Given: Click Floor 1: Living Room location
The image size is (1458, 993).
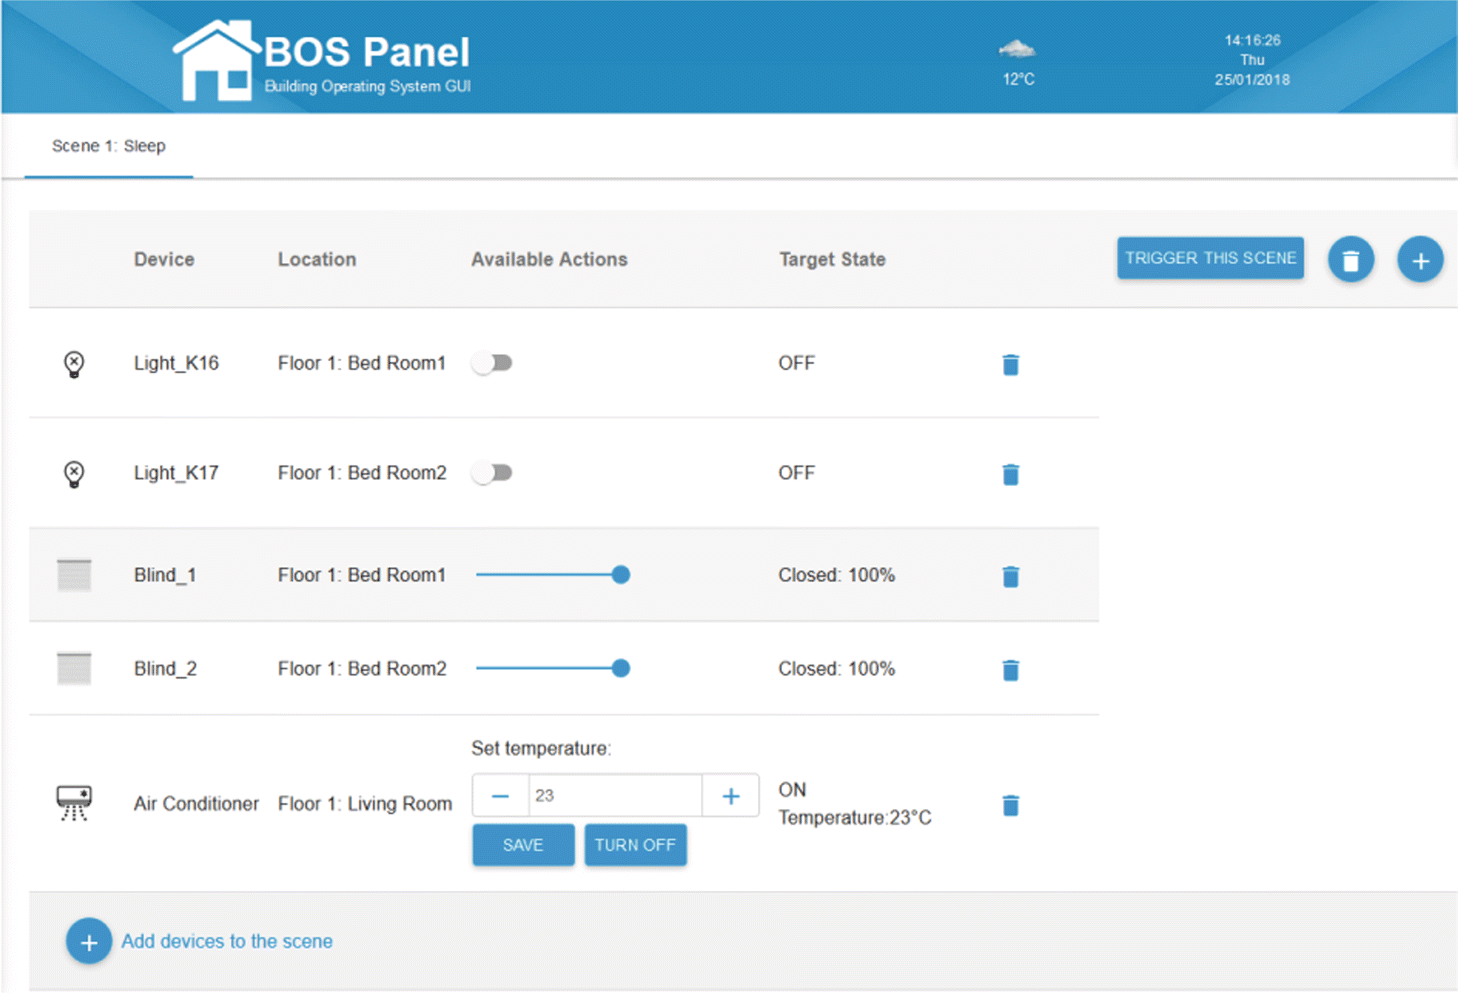Looking at the screenshot, I should pyautogui.click(x=365, y=803).
